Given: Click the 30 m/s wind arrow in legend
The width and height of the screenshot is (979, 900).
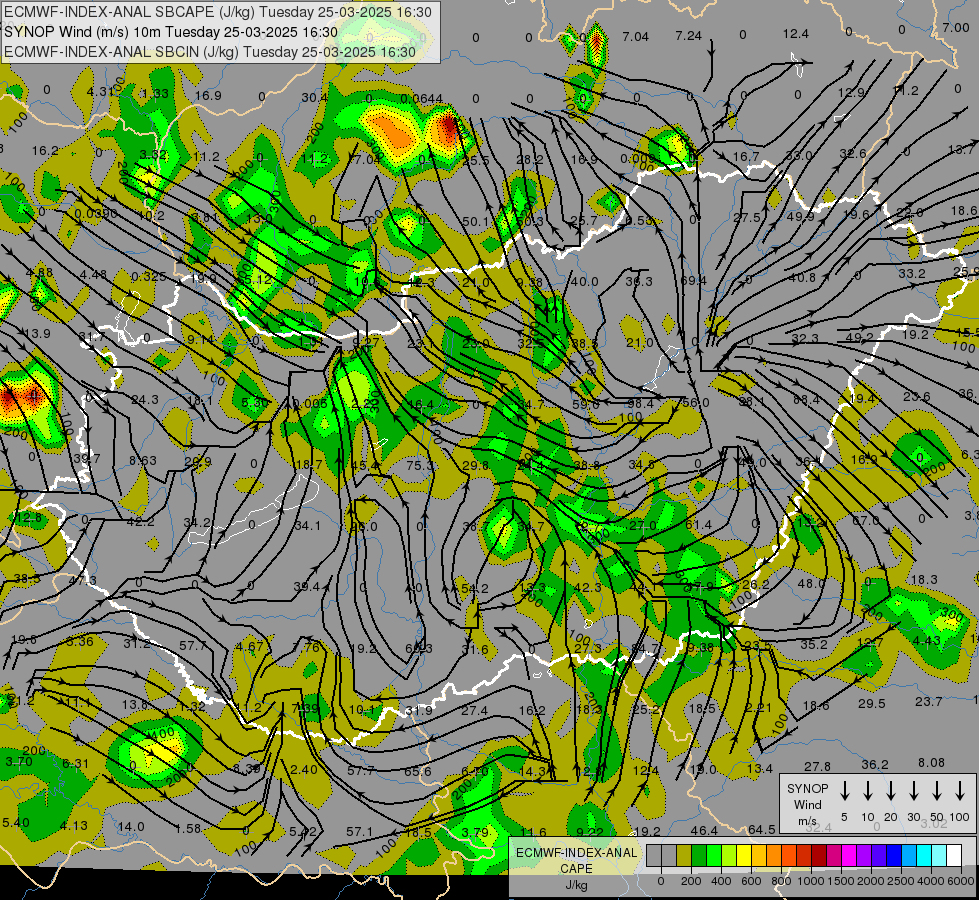Looking at the screenshot, I should [x=913, y=791].
